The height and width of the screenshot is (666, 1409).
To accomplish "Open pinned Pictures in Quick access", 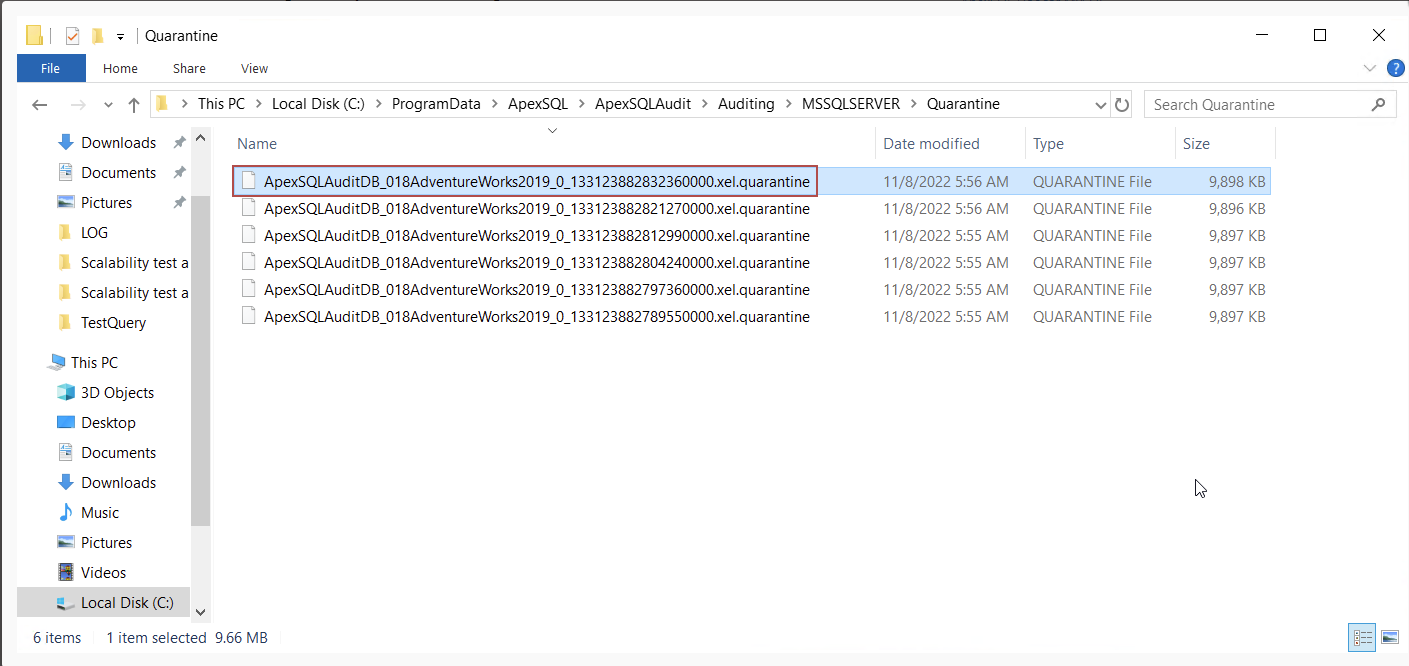I will coord(106,203).
